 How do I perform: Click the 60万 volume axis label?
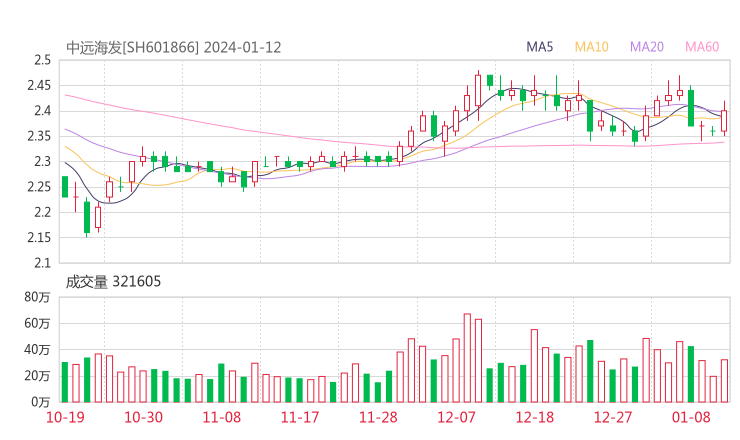tap(37, 324)
